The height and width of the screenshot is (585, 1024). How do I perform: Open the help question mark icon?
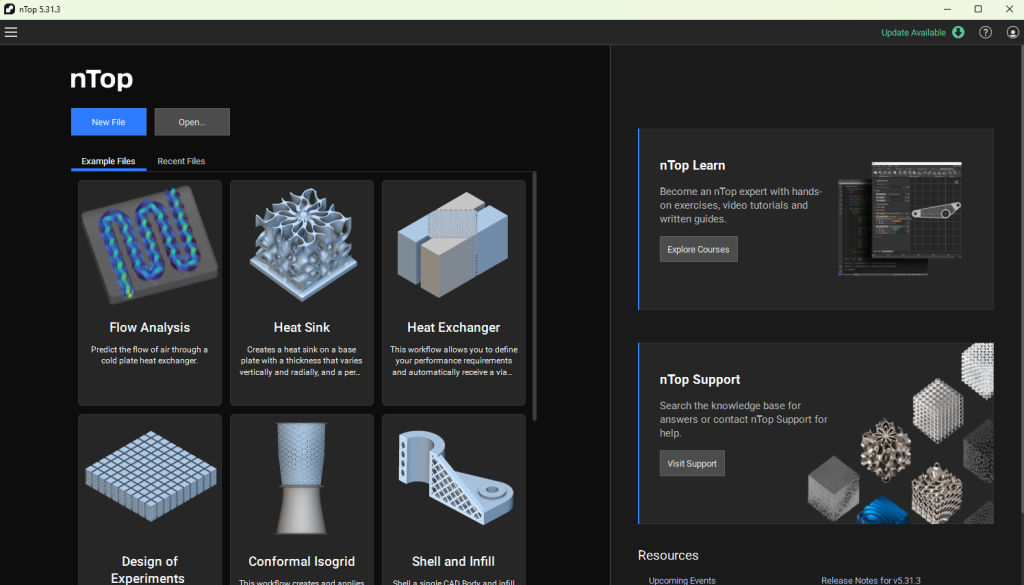click(x=985, y=32)
